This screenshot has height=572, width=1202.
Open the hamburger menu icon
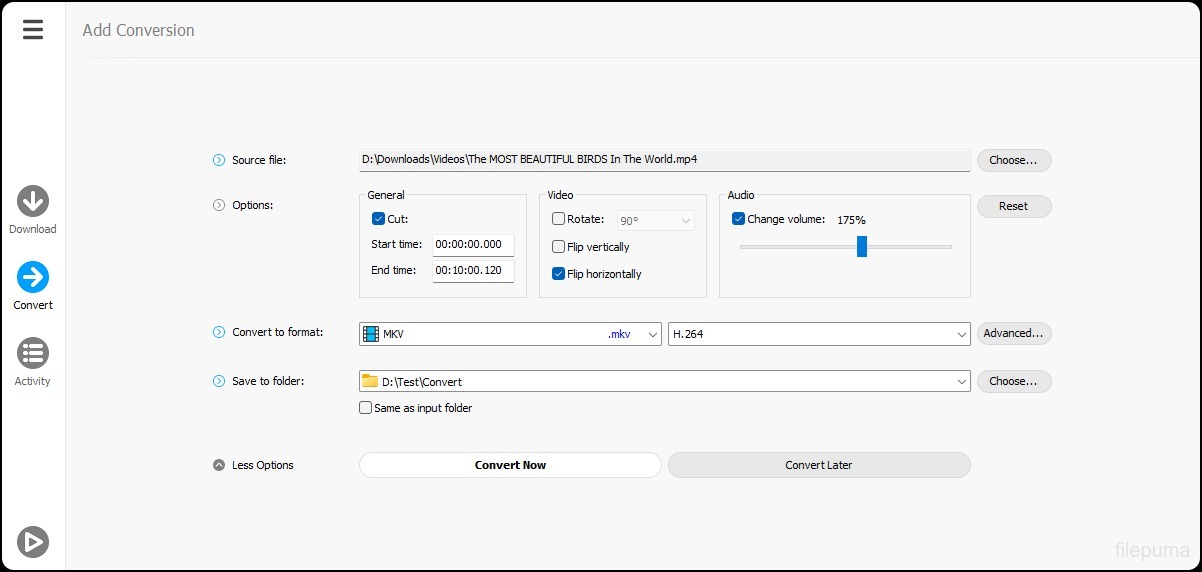pyautogui.click(x=33, y=30)
